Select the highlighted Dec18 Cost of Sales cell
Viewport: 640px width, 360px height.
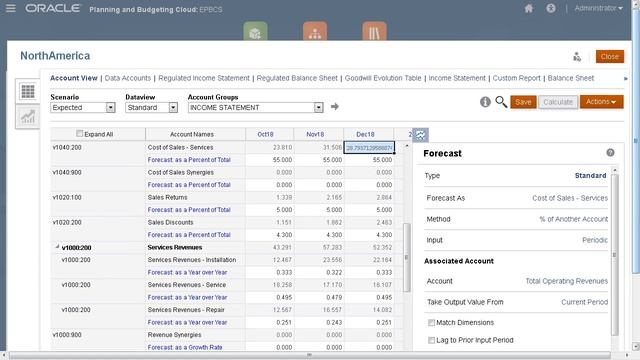click(369, 147)
